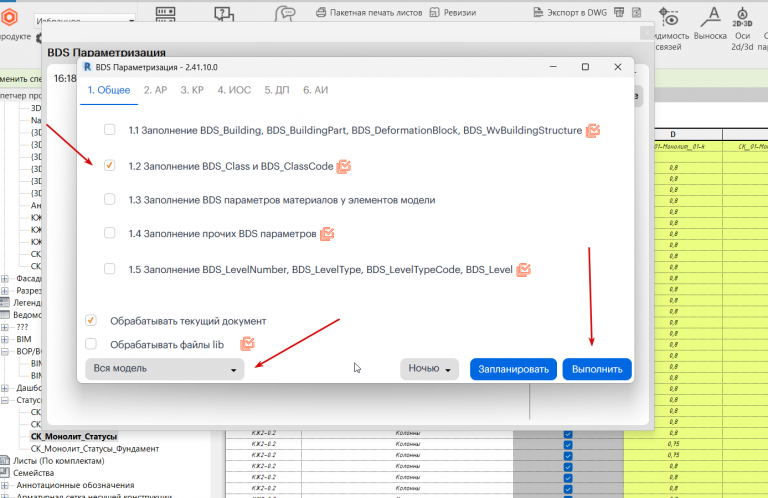Open the help question-mark monitor icon
This screenshot has height=498, width=768.
point(224,14)
